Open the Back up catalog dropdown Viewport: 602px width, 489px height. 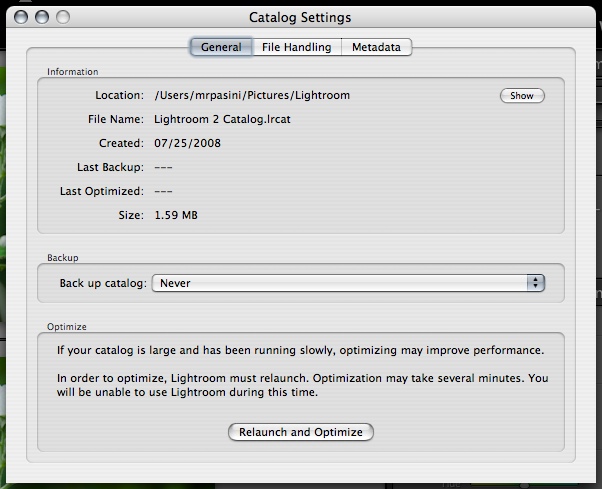click(x=348, y=283)
